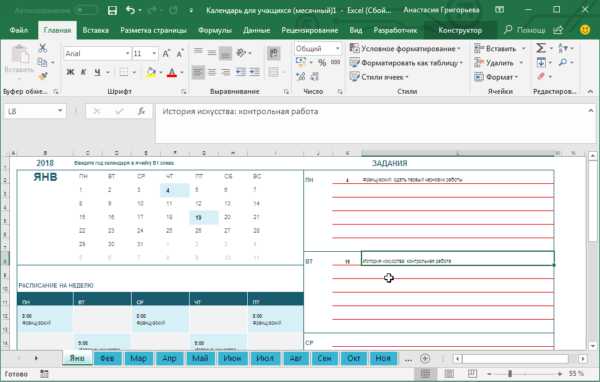Switch to the Фев sheet tab
600x382 pixels.
(107, 358)
